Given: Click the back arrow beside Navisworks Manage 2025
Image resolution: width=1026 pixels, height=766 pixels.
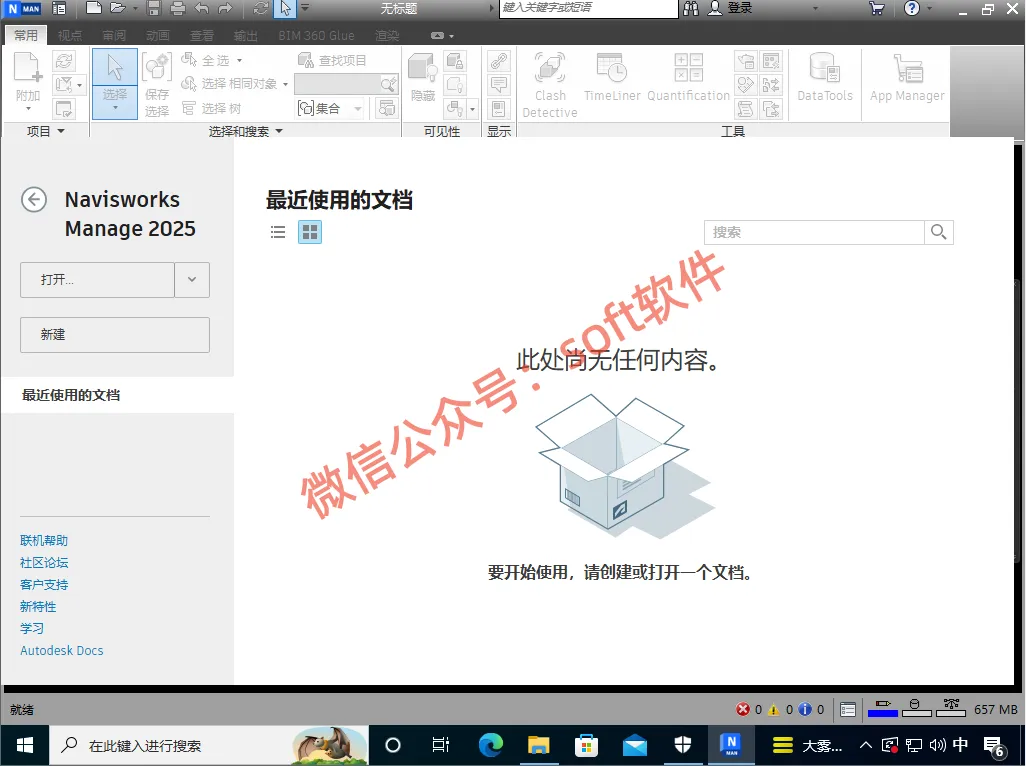Looking at the screenshot, I should point(34,200).
